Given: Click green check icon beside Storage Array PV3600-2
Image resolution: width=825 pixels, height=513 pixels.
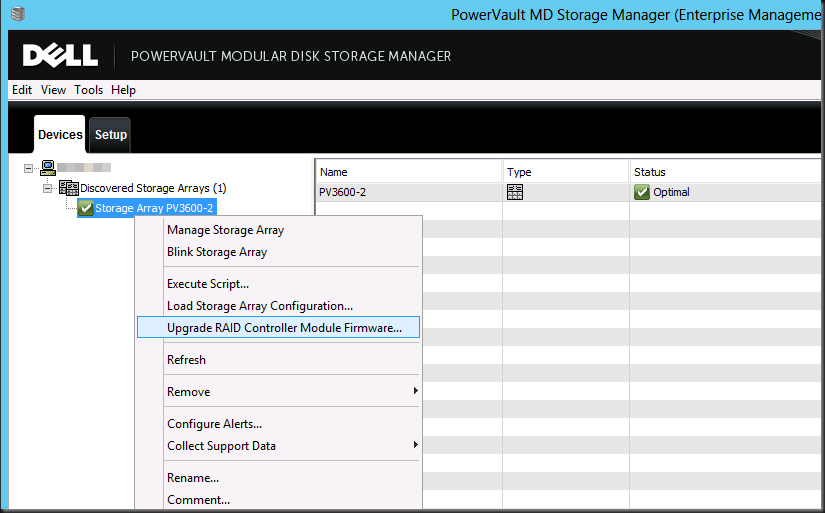Looking at the screenshot, I should point(86,208).
